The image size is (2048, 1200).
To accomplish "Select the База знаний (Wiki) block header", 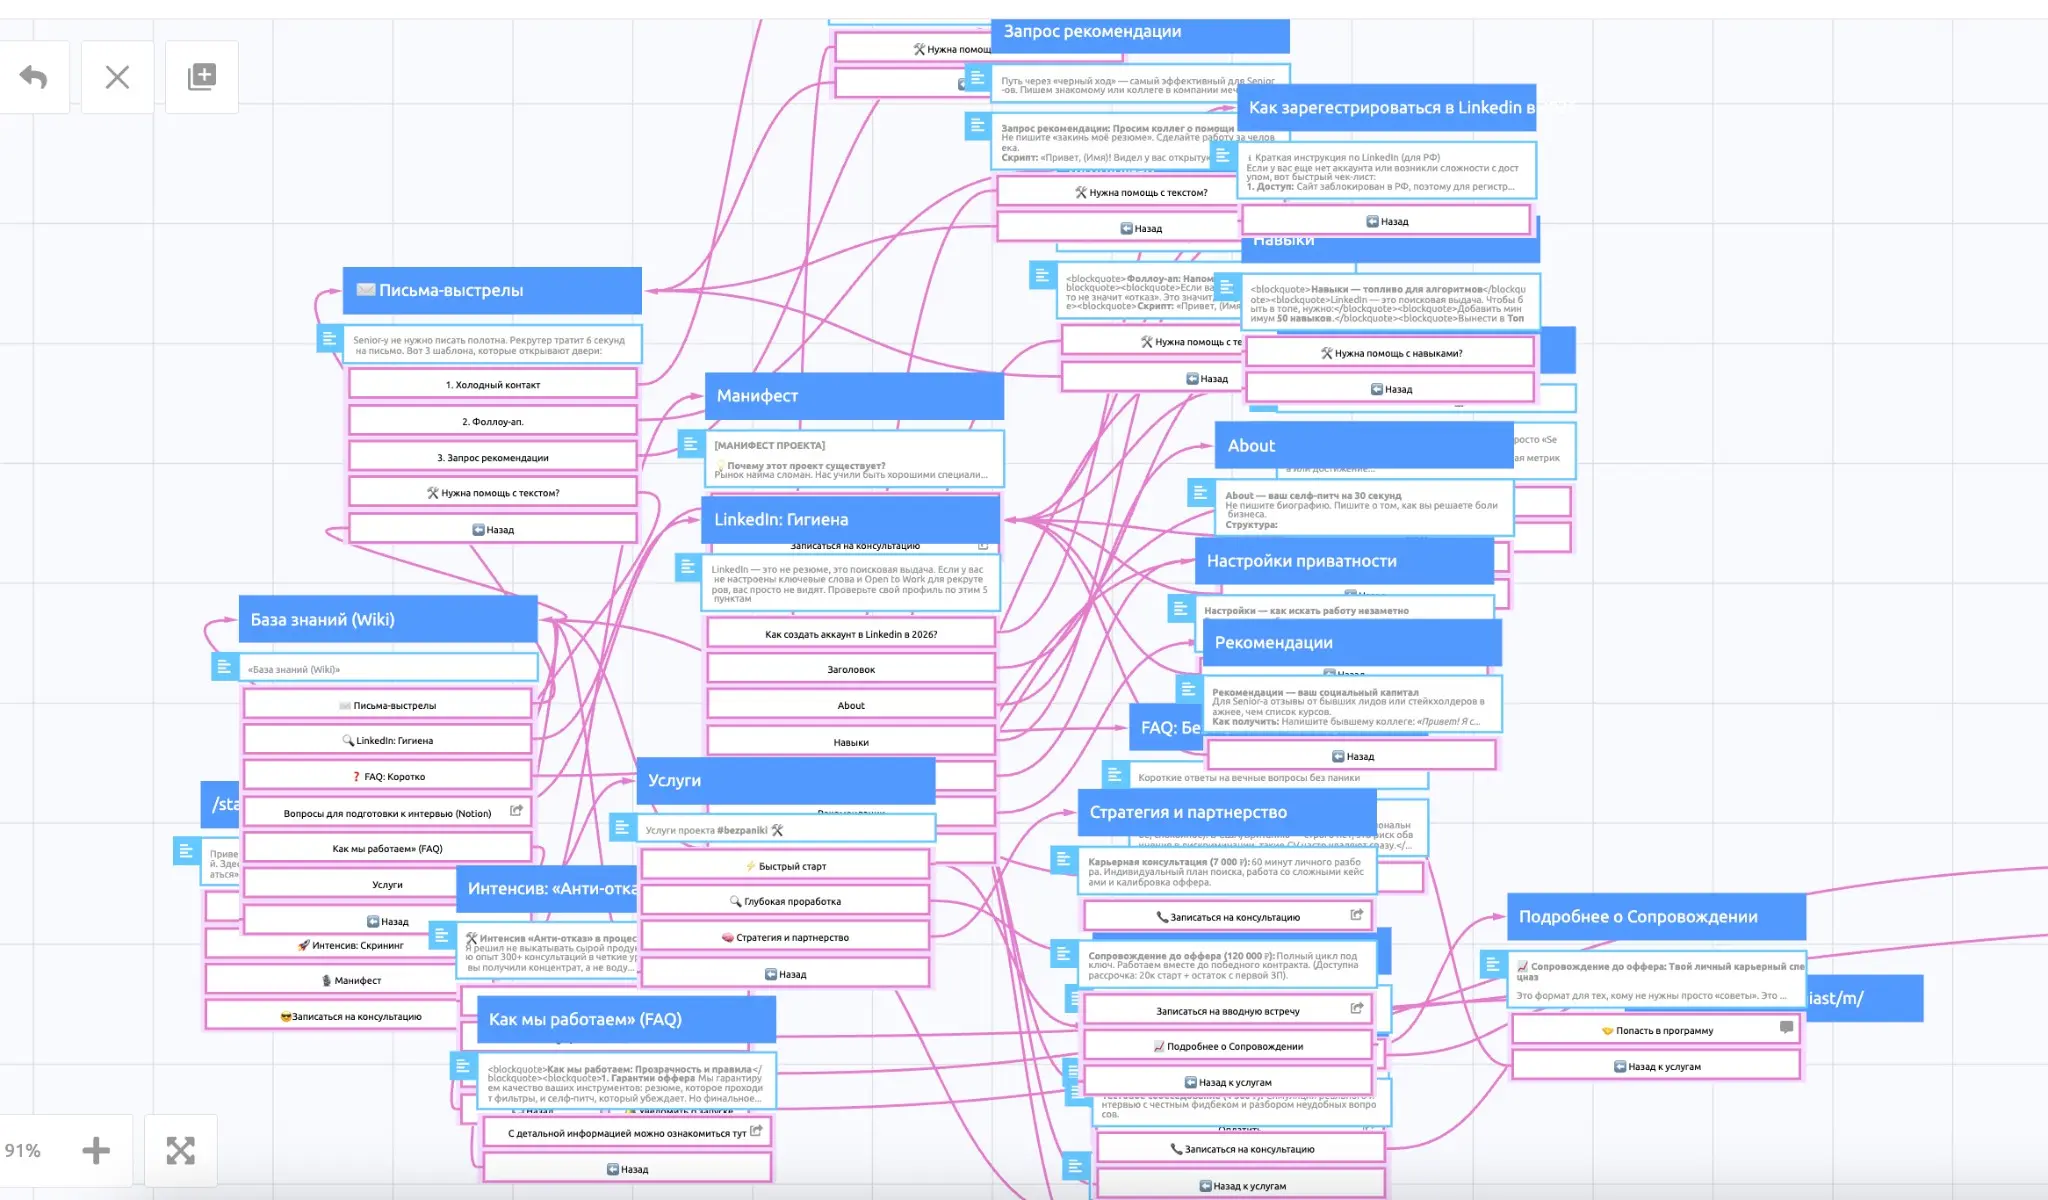I will 388,619.
